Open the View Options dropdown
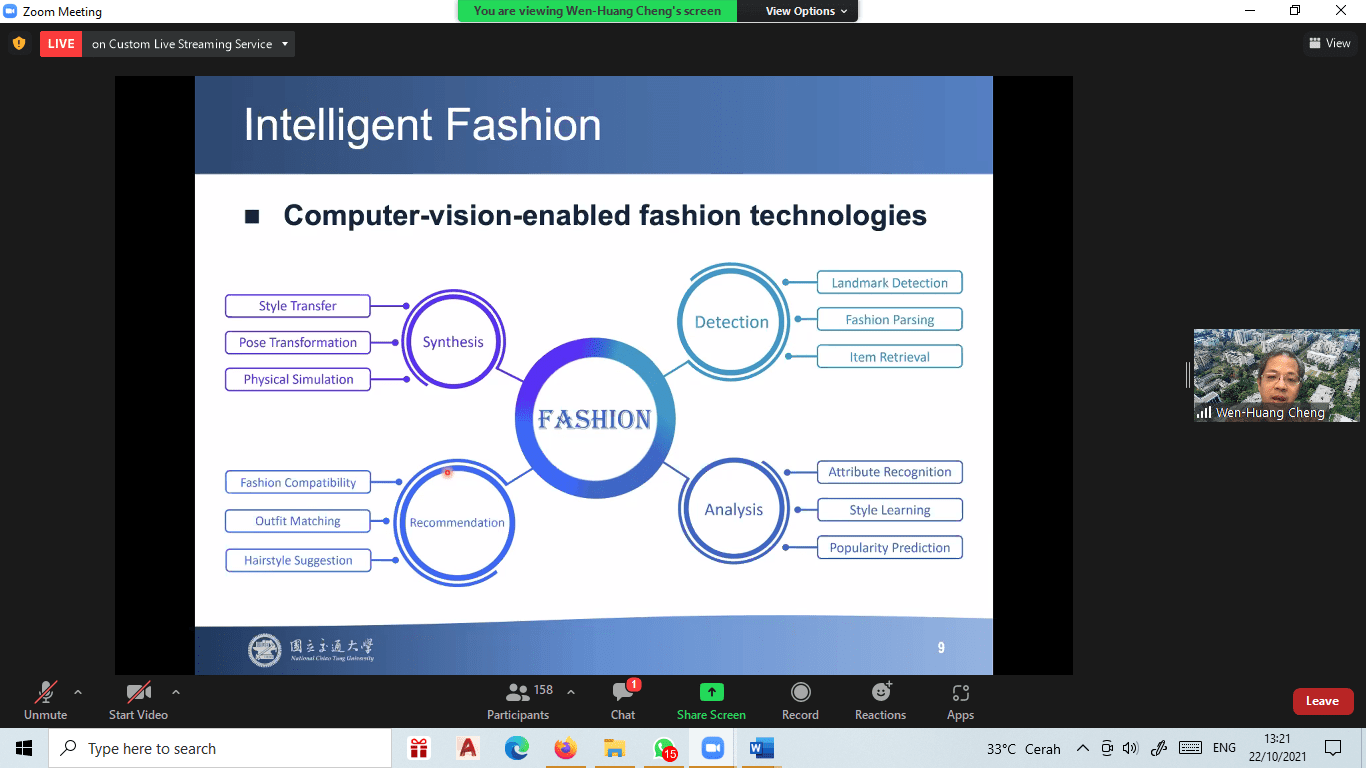The width and height of the screenshot is (1366, 768). [x=806, y=11]
